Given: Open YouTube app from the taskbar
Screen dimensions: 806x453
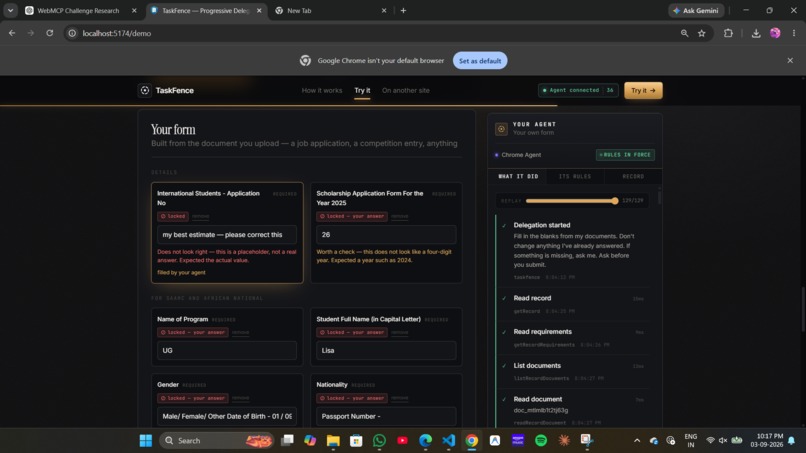Looking at the screenshot, I should [x=402, y=441].
